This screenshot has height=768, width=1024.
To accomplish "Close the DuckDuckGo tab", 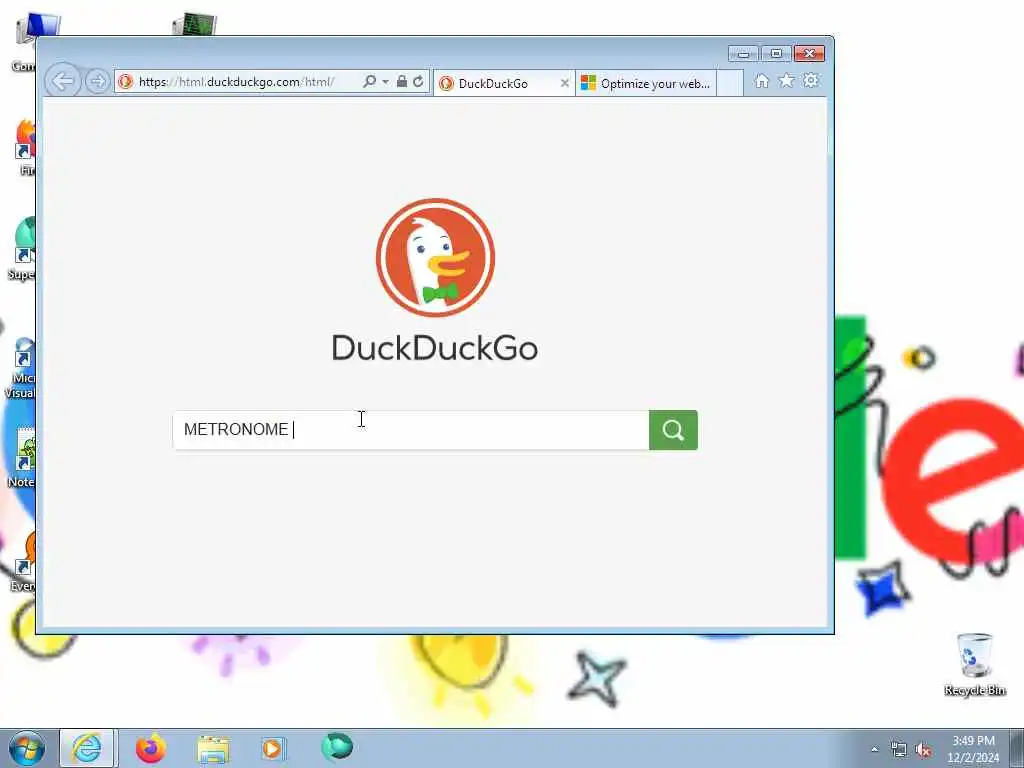I will [x=565, y=84].
